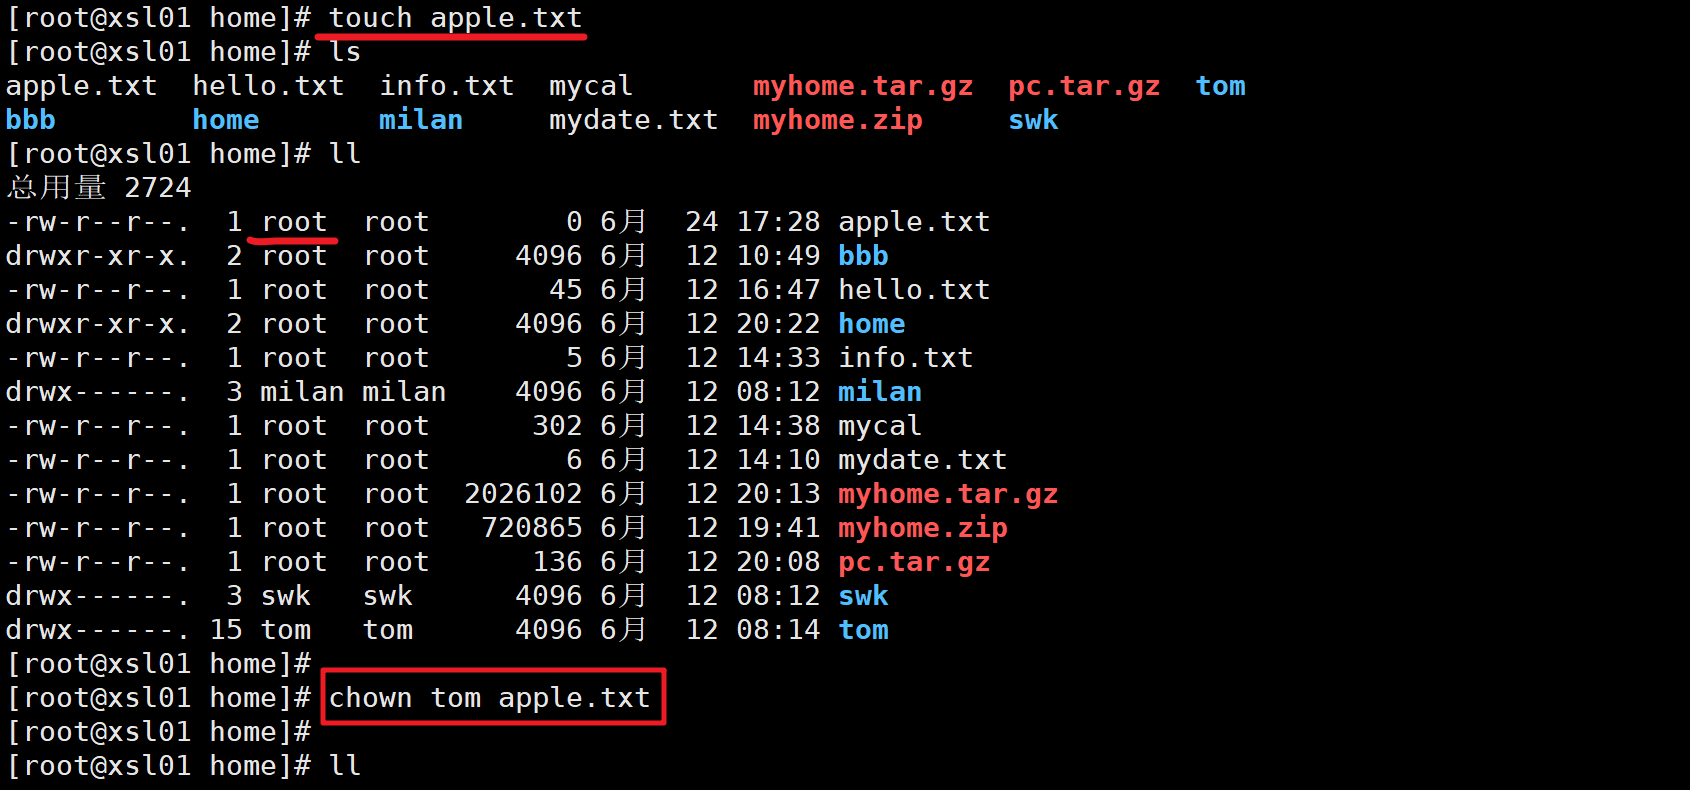Select mycal in the ls output
The width and height of the screenshot is (1690, 790).
point(591,86)
